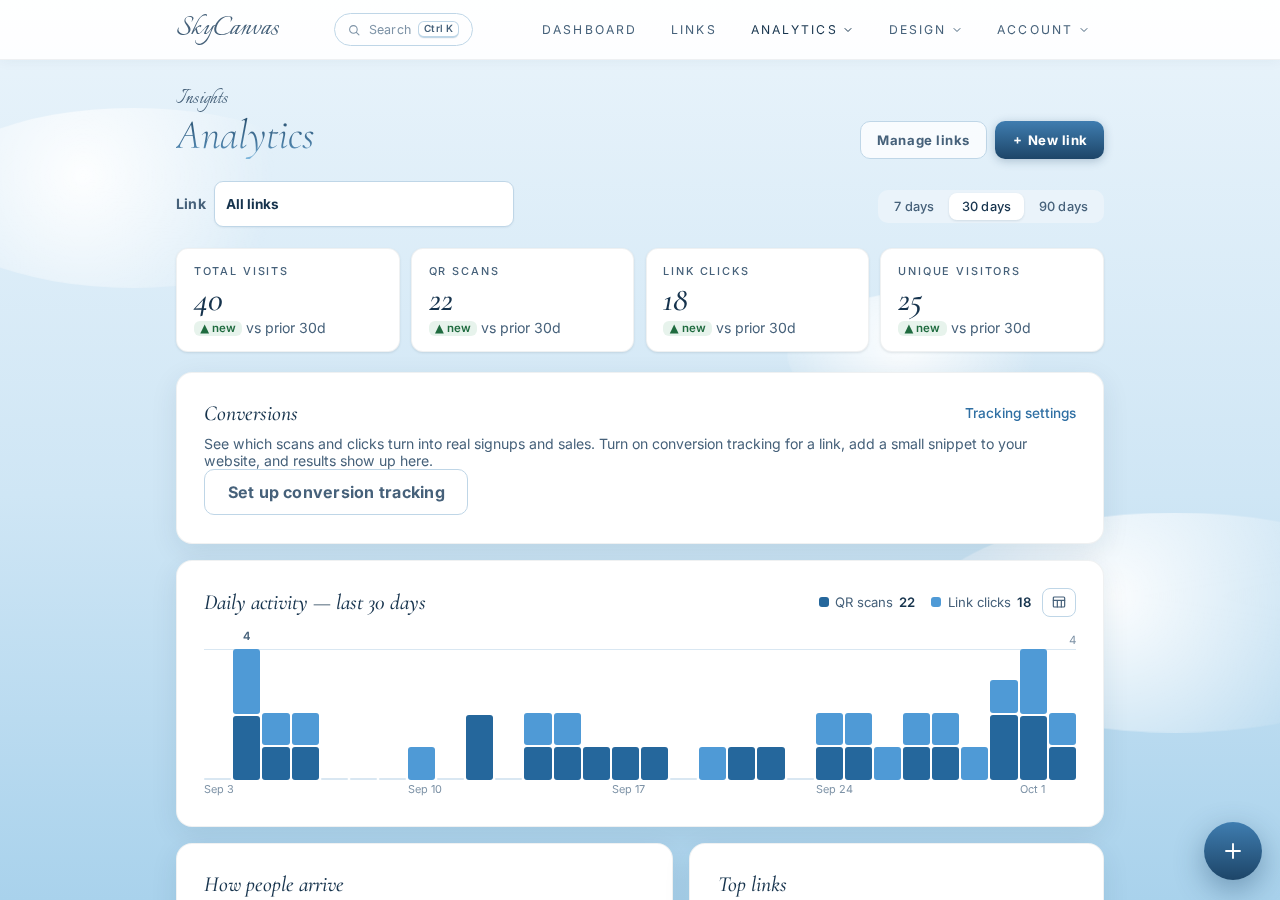This screenshot has height=900, width=1280.
Task: Click the new badge in Total Visits
Action: tap(218, 328)
